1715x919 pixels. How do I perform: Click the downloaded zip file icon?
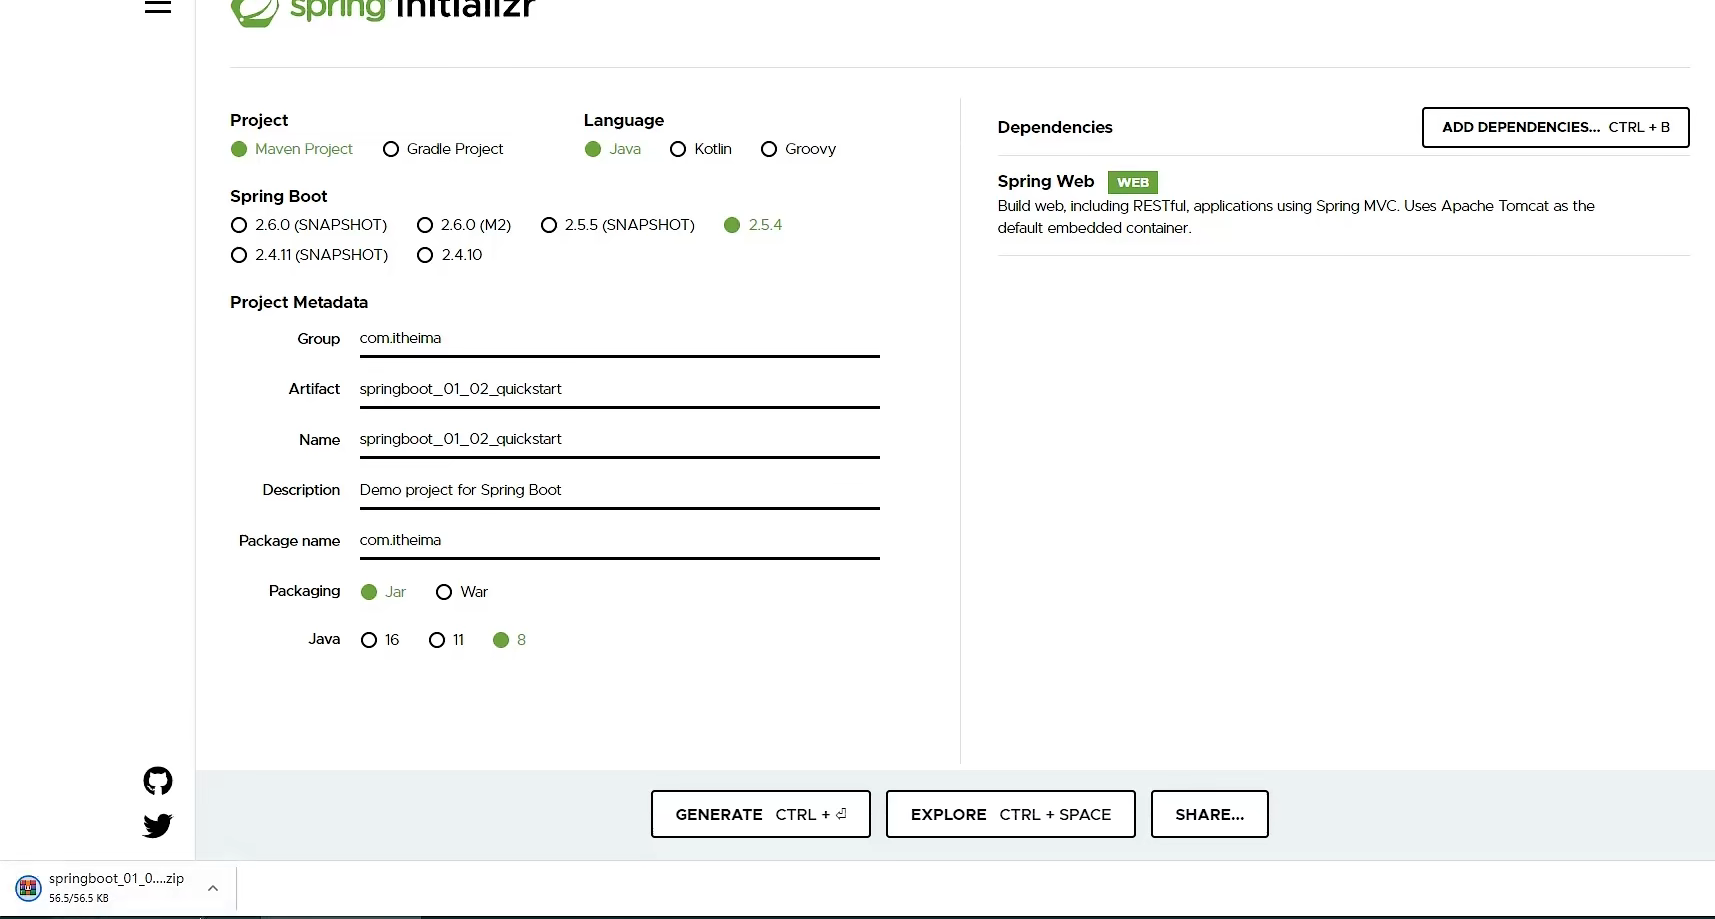[28, 887]
